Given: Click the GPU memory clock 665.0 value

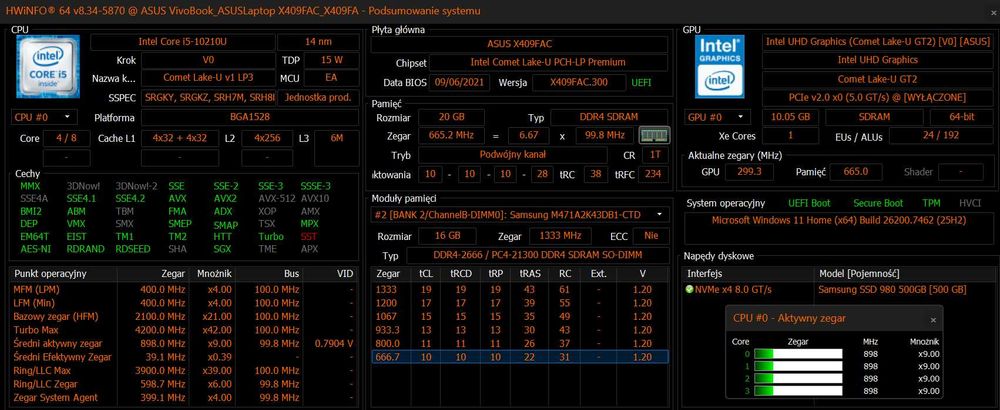Looking at the screenshot, I should coord(855,172).
